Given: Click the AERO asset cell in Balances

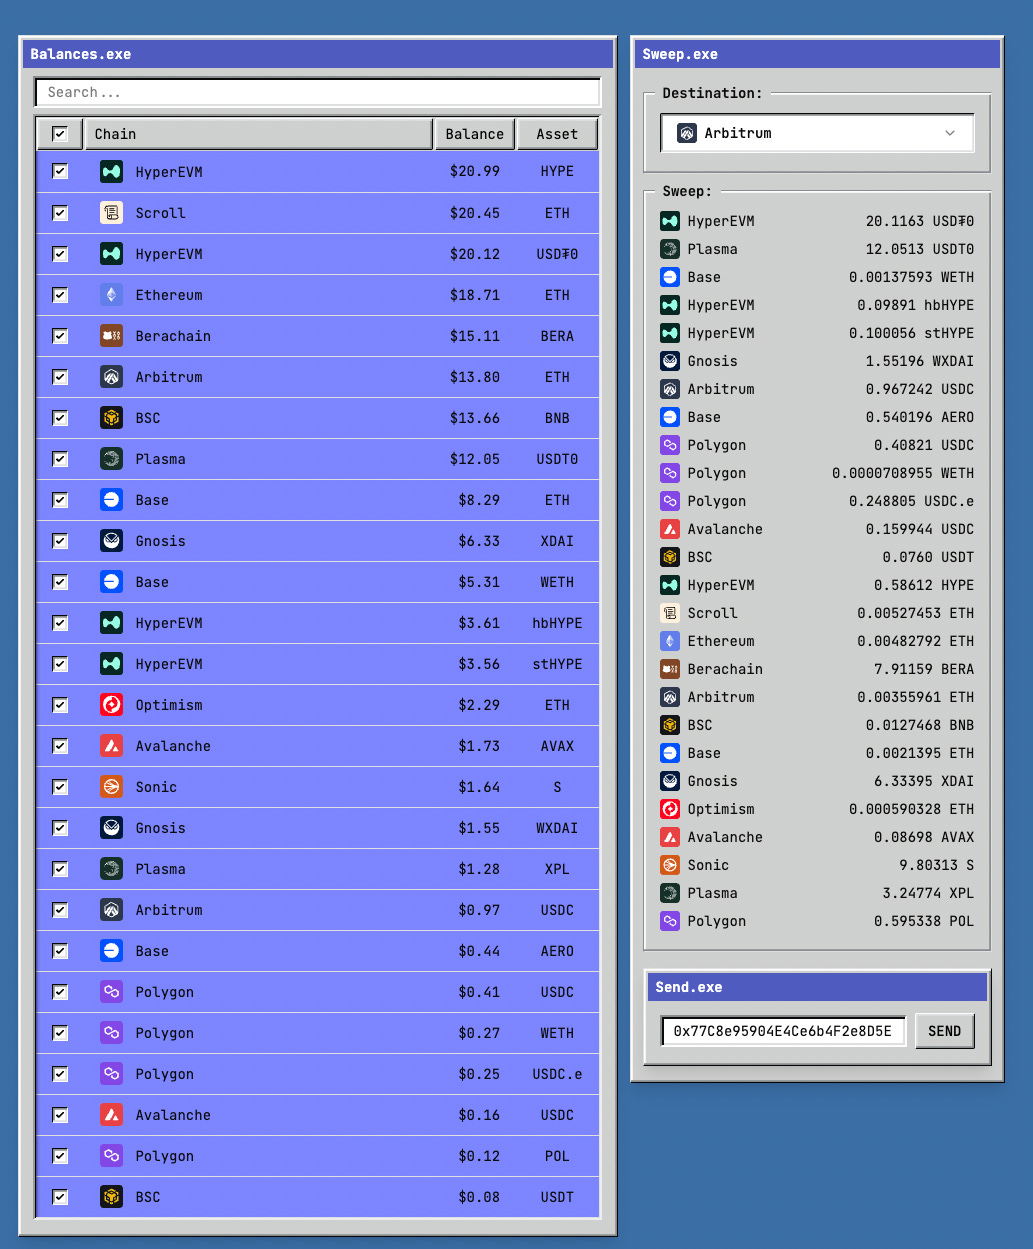Looking at the screenshot, I should point(557,950).
